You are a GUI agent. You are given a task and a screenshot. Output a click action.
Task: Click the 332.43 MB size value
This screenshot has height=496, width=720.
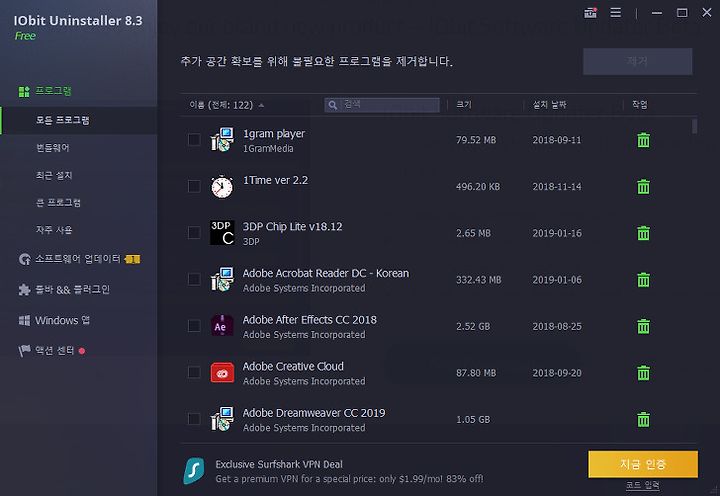point(478,280)
